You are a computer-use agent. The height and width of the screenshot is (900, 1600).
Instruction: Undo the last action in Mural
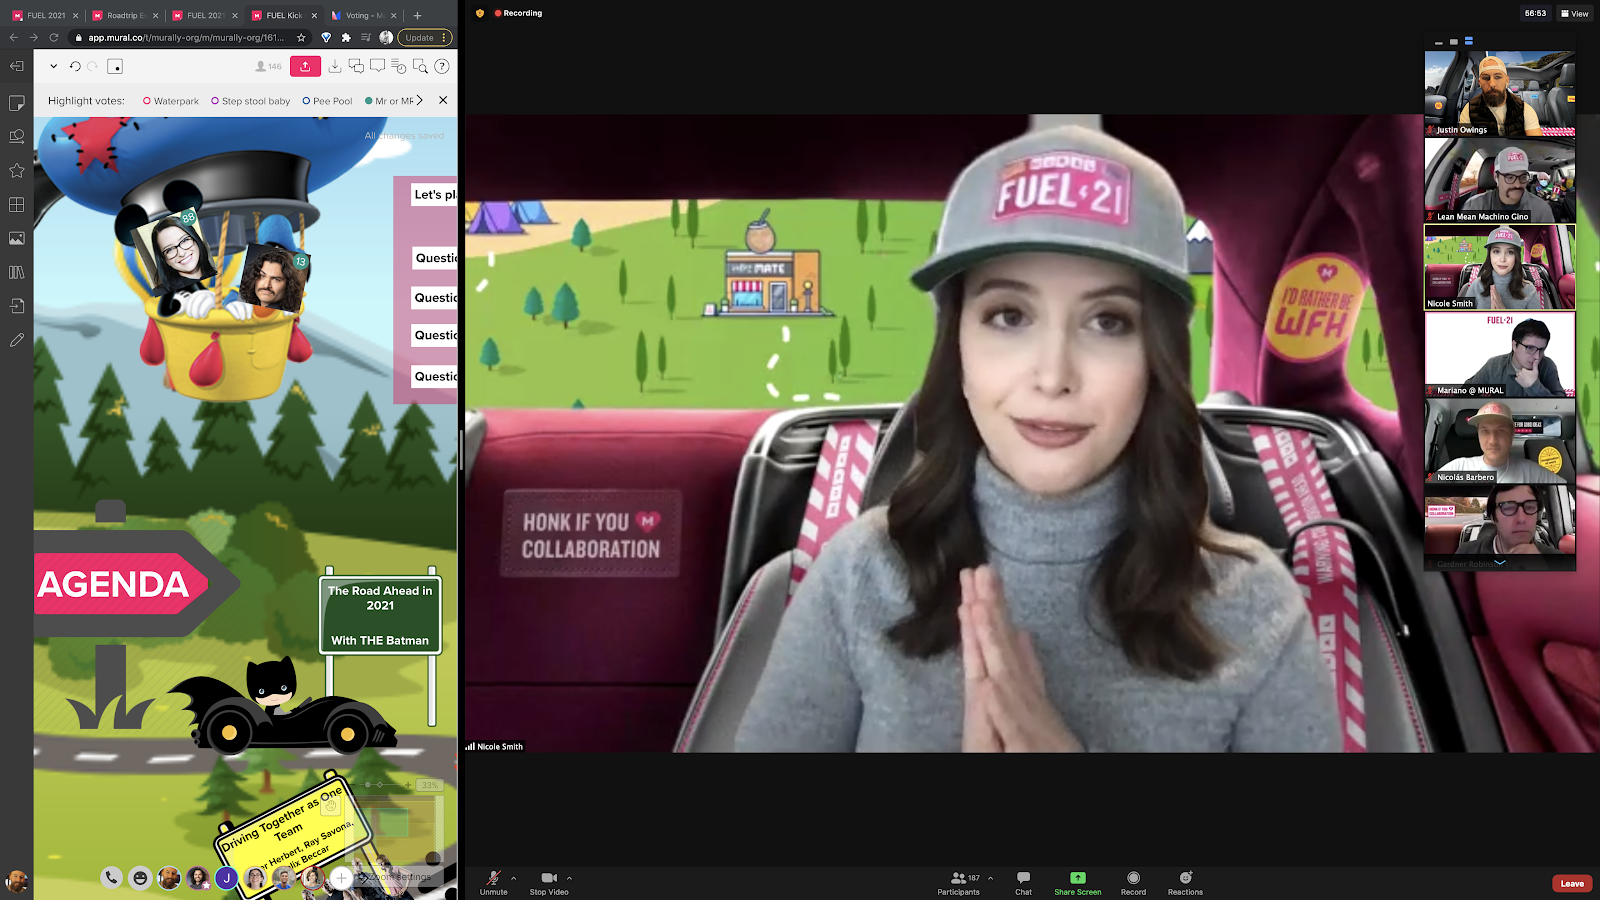click(x=75, y=66)
